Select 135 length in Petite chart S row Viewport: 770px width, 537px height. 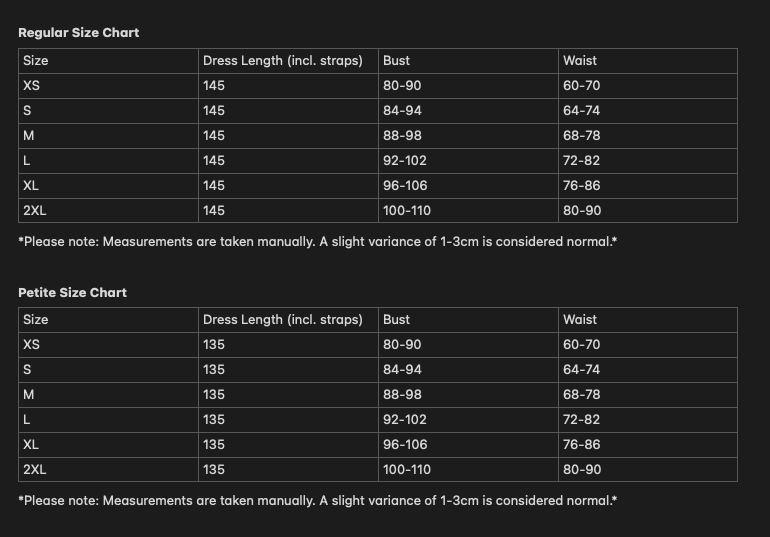214,370
